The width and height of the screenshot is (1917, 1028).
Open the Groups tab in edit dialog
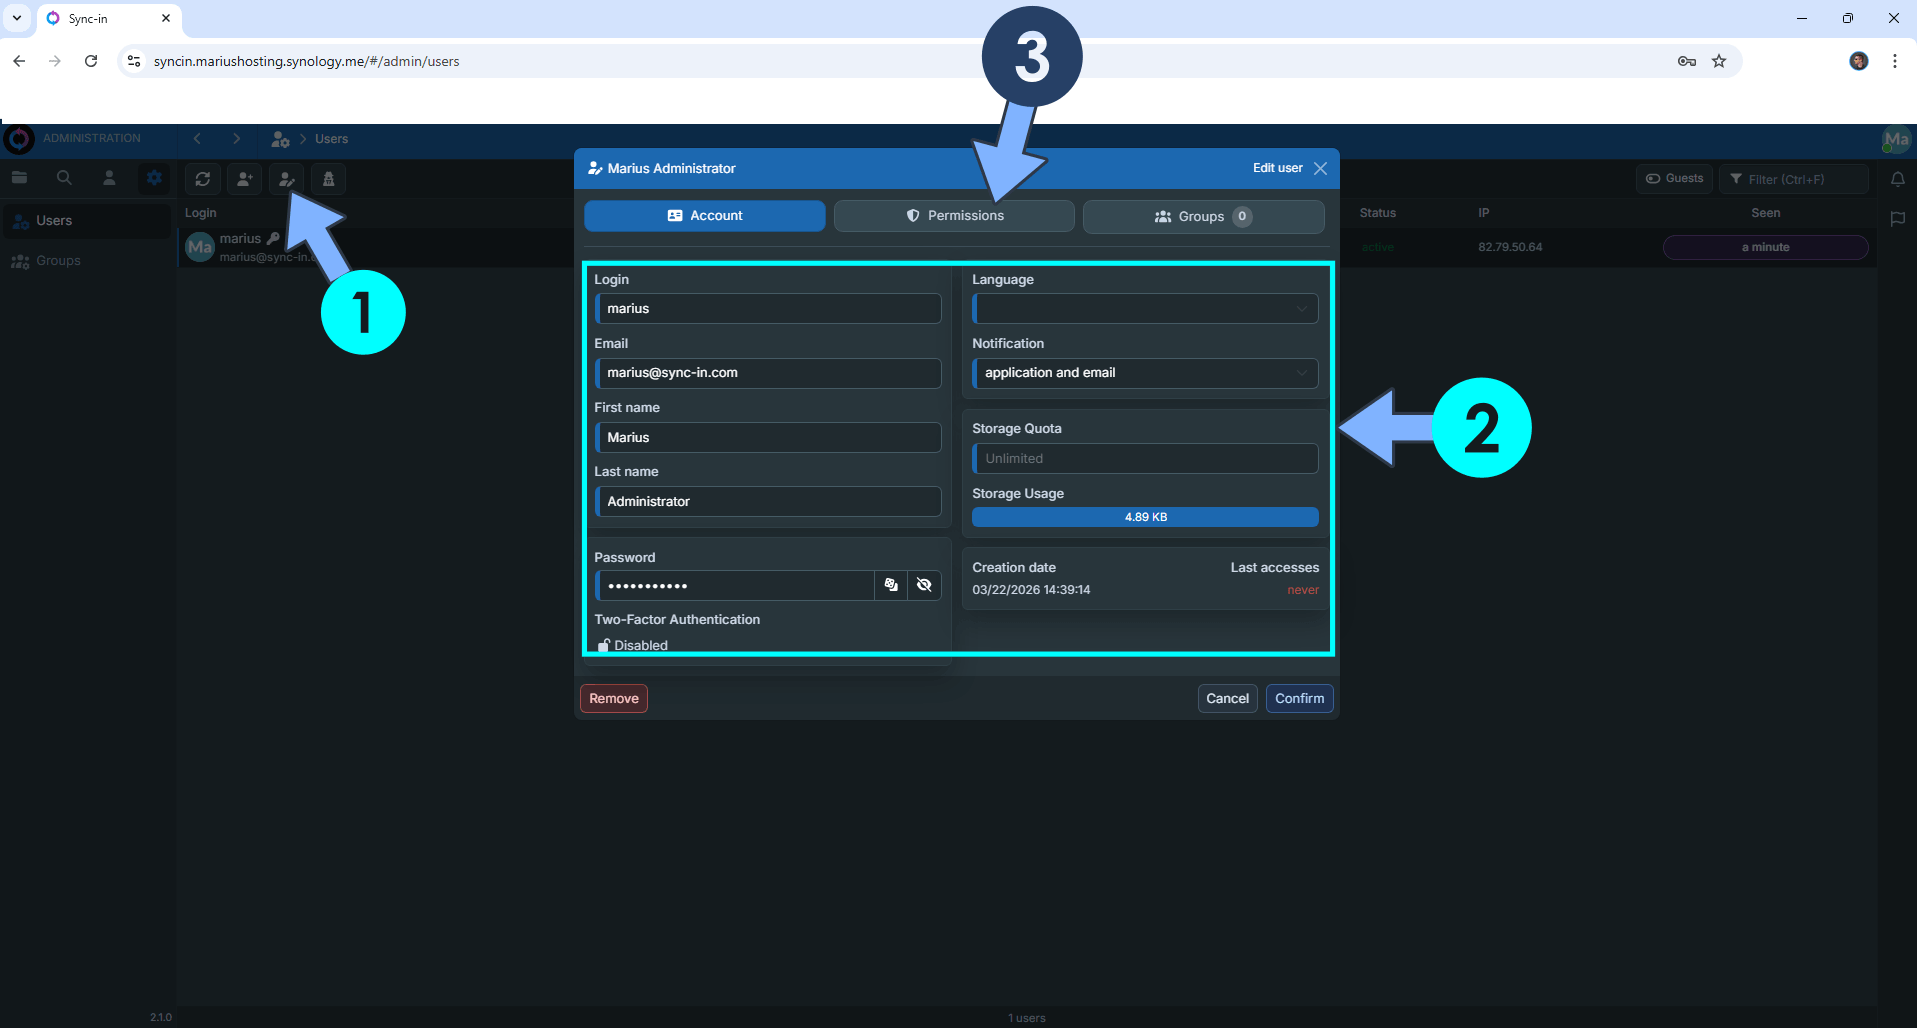1202,216
